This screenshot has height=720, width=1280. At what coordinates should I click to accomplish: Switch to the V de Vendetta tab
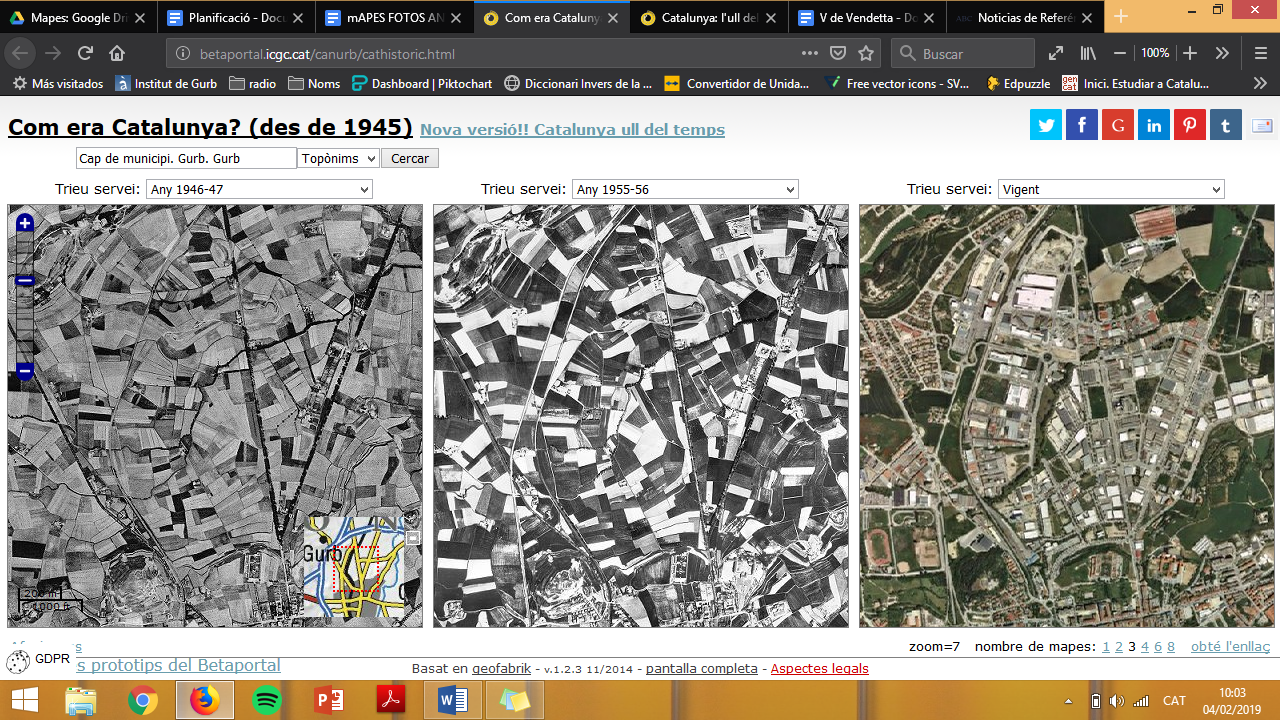[869, 18]
